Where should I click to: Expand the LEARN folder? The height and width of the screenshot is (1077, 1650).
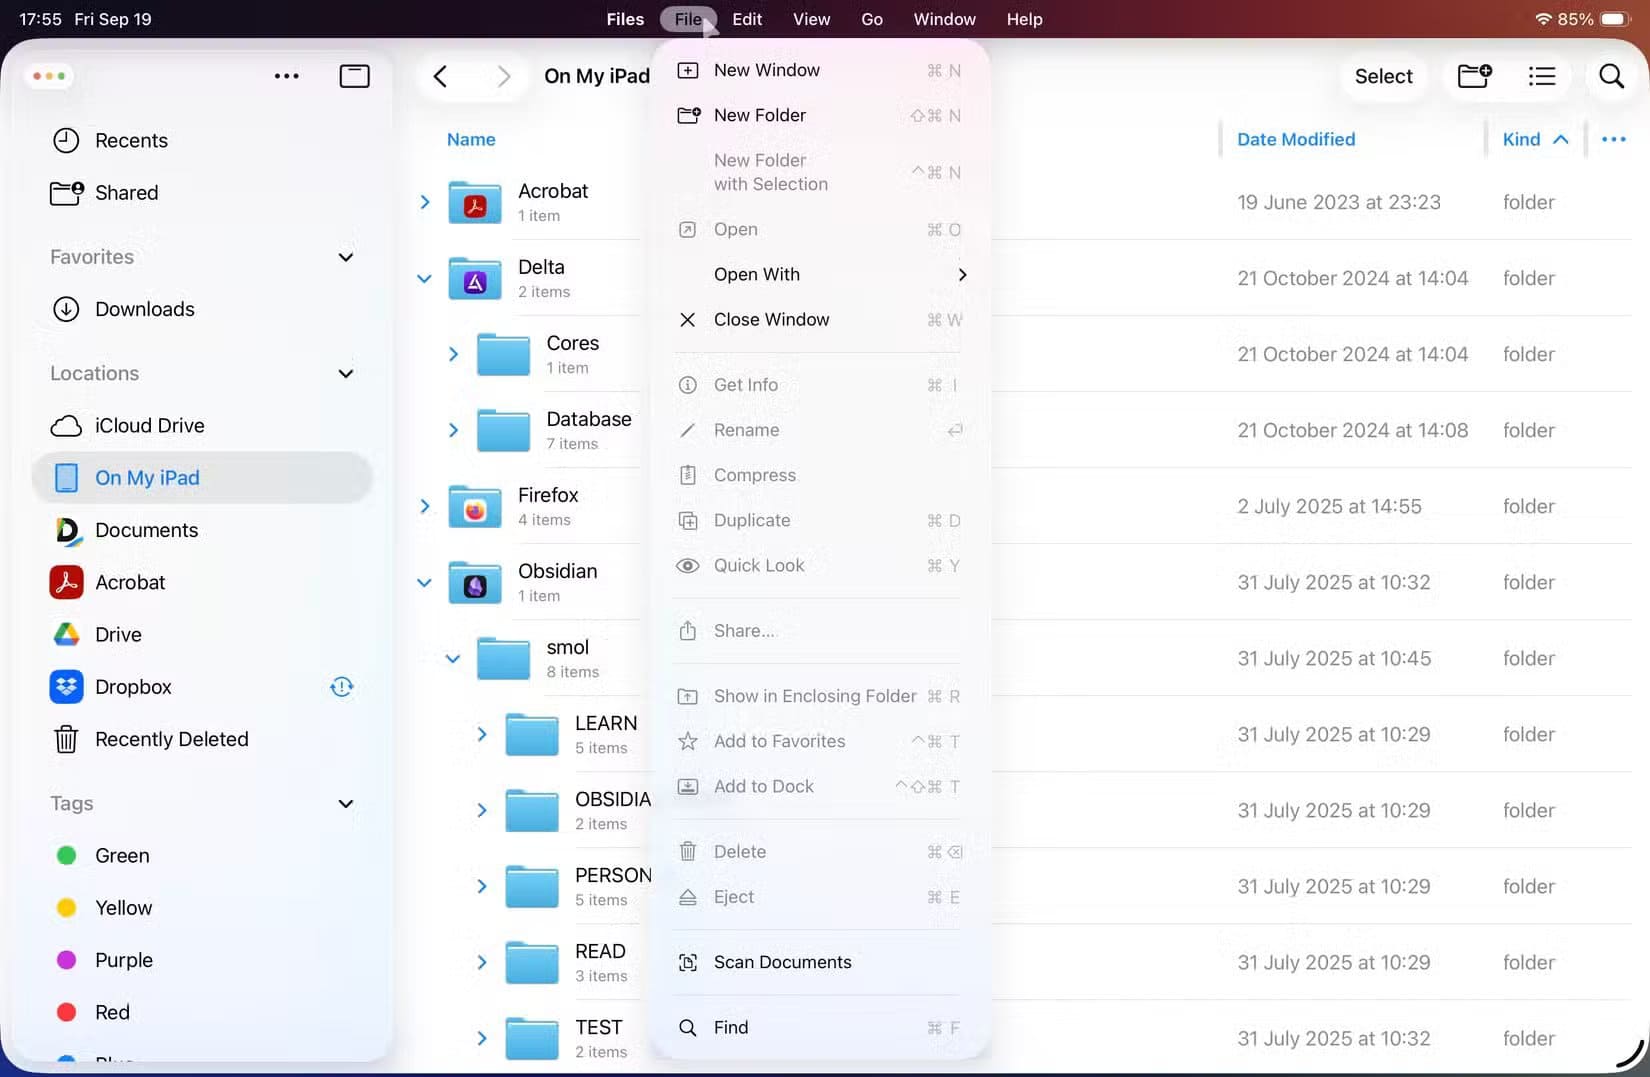click(x=482, y=734)
